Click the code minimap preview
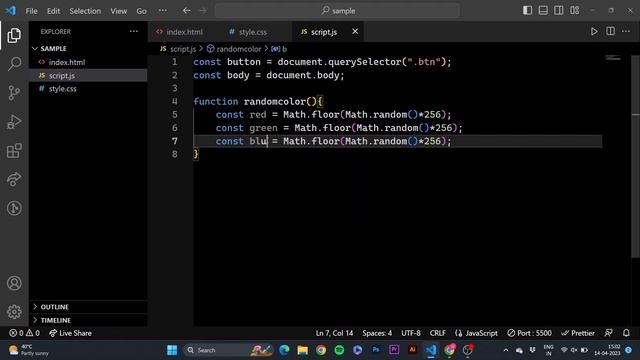The height and width of the screenshot is (360, 640). pos(613,58)
